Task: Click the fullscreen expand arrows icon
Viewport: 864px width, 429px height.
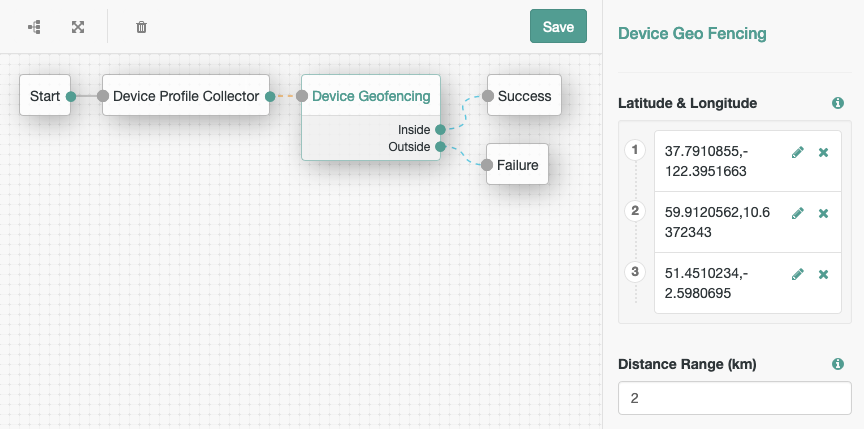Action: 78,26
